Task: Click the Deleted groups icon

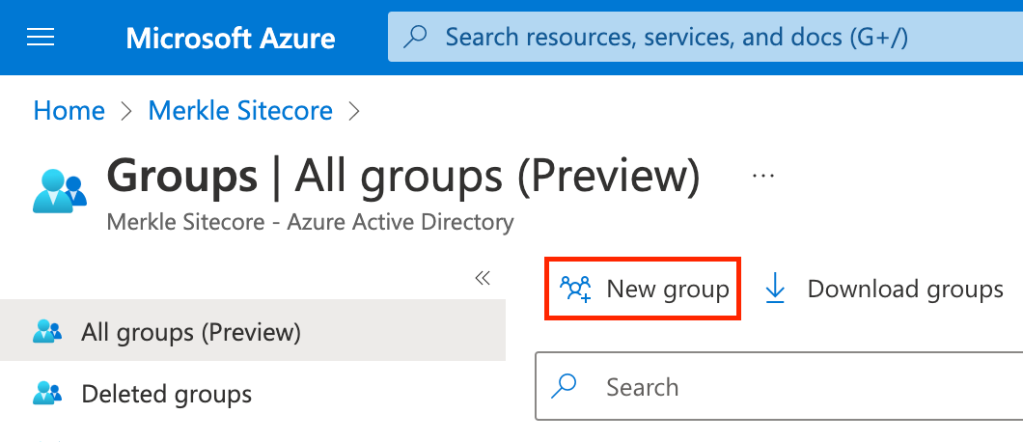Action: [47, 393]
